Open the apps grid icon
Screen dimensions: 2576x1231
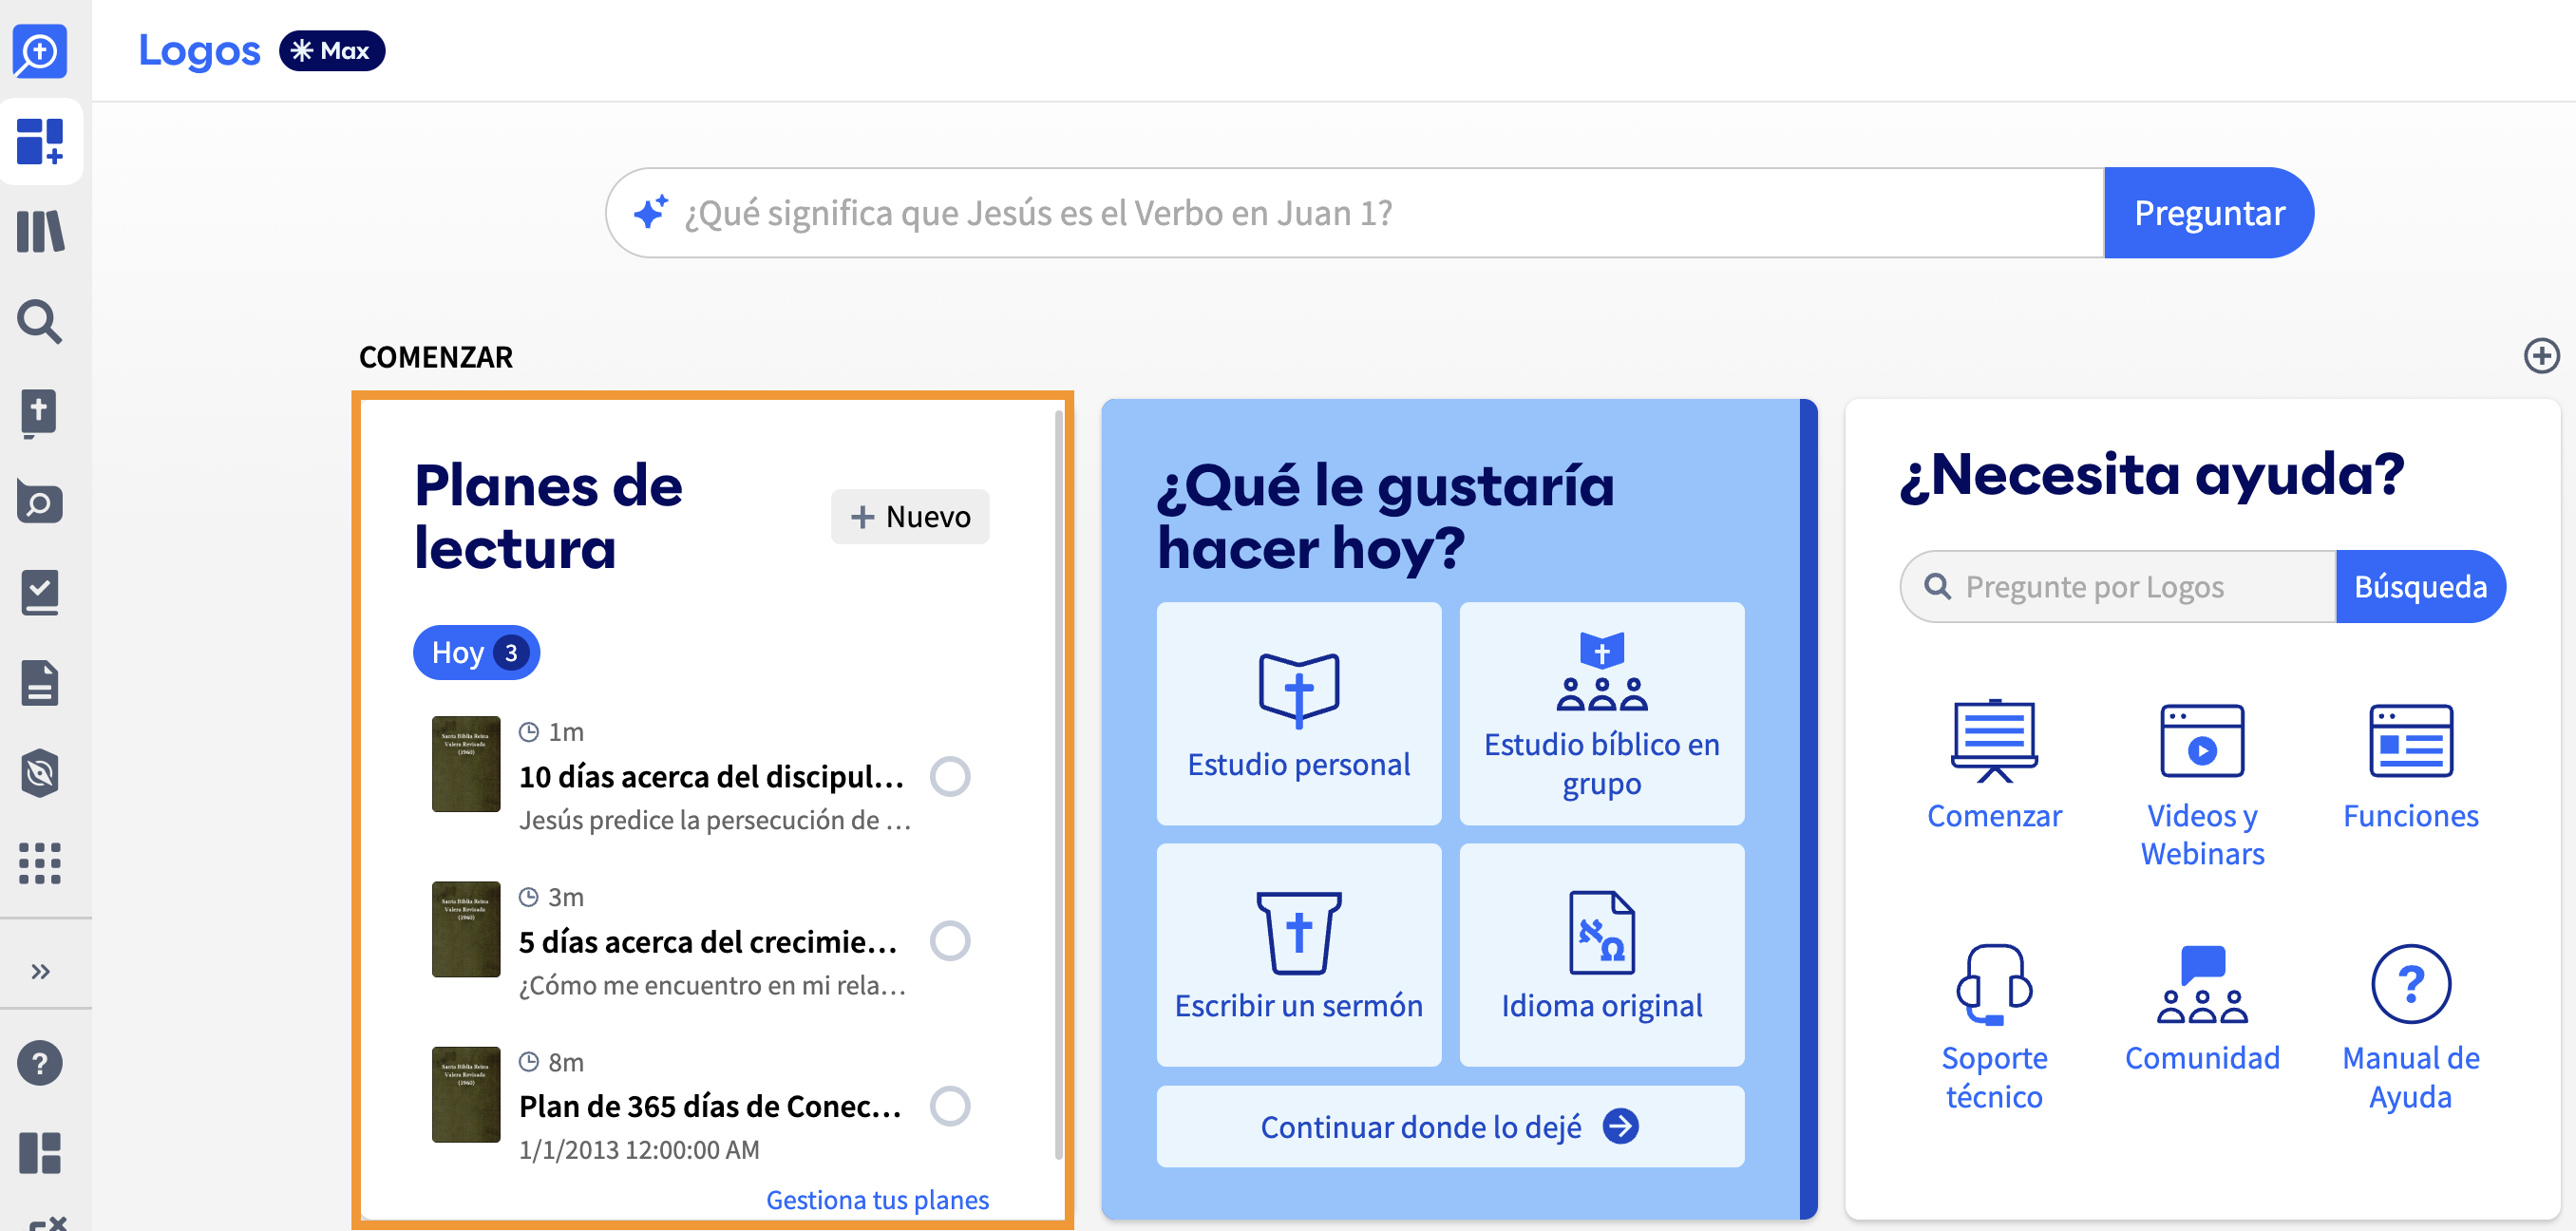click(x=40, y=862)
